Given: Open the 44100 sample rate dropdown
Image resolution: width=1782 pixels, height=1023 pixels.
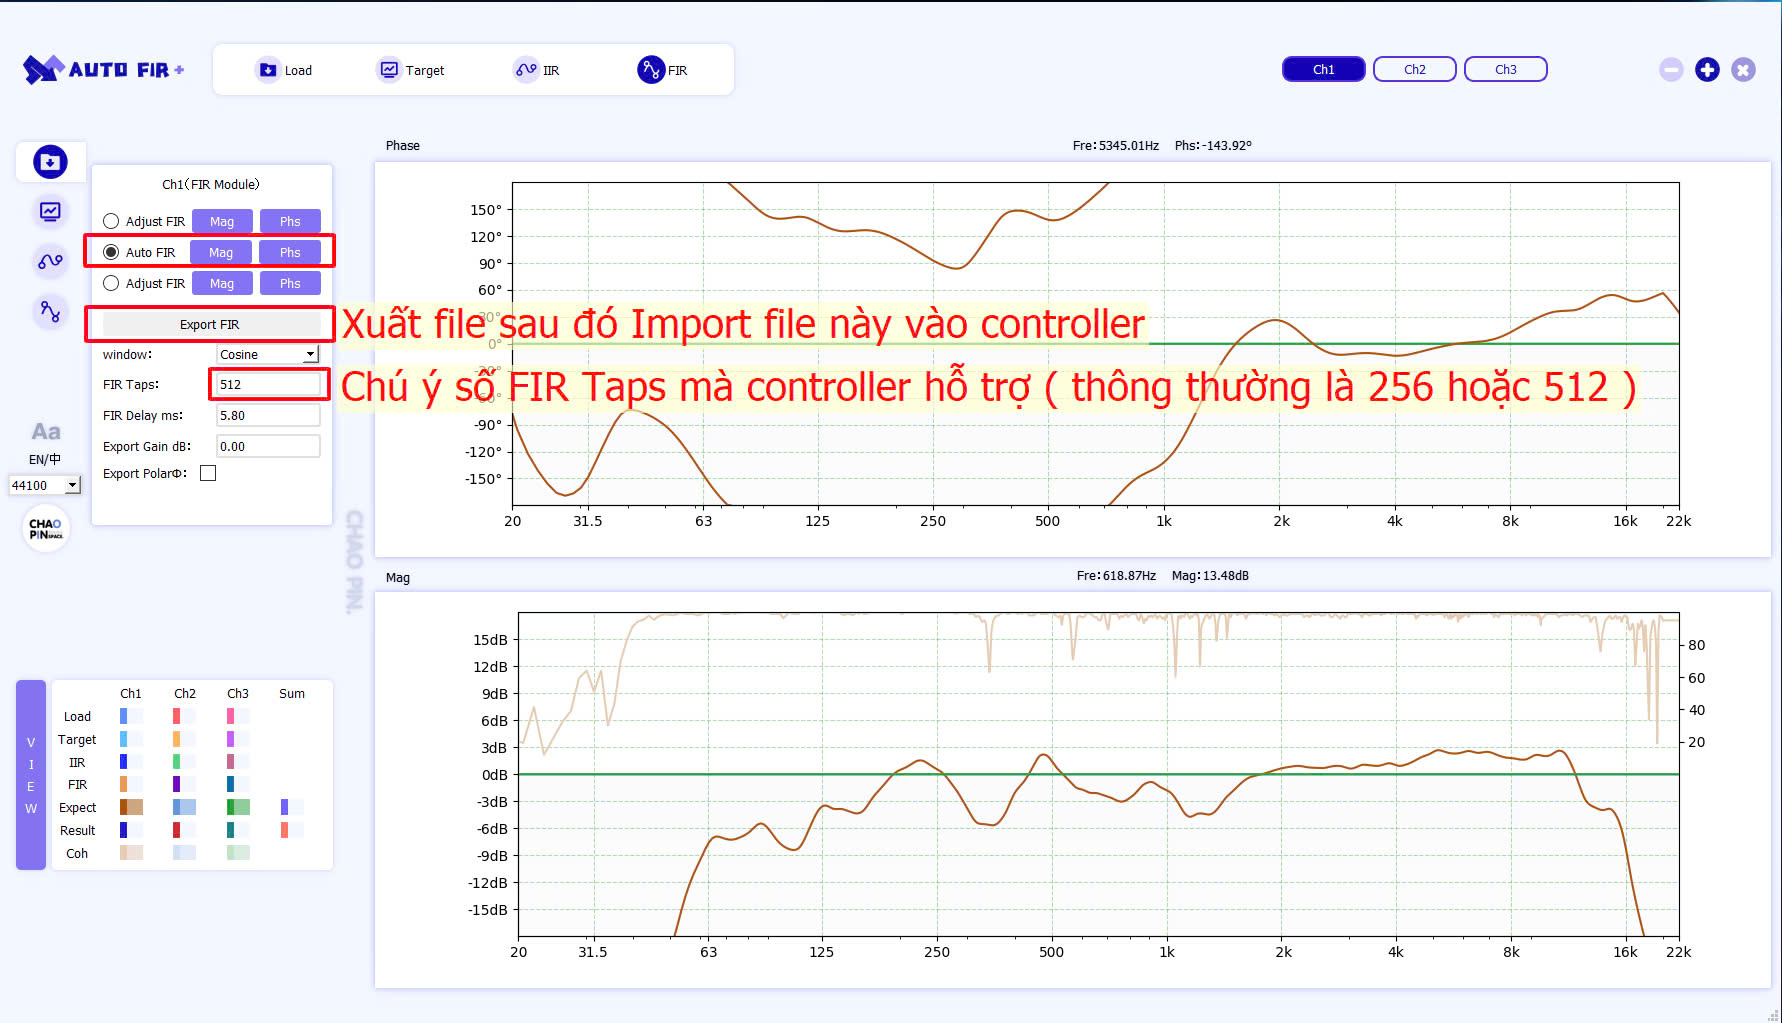Looking at the screenshot, I should (x=45, y=485).
